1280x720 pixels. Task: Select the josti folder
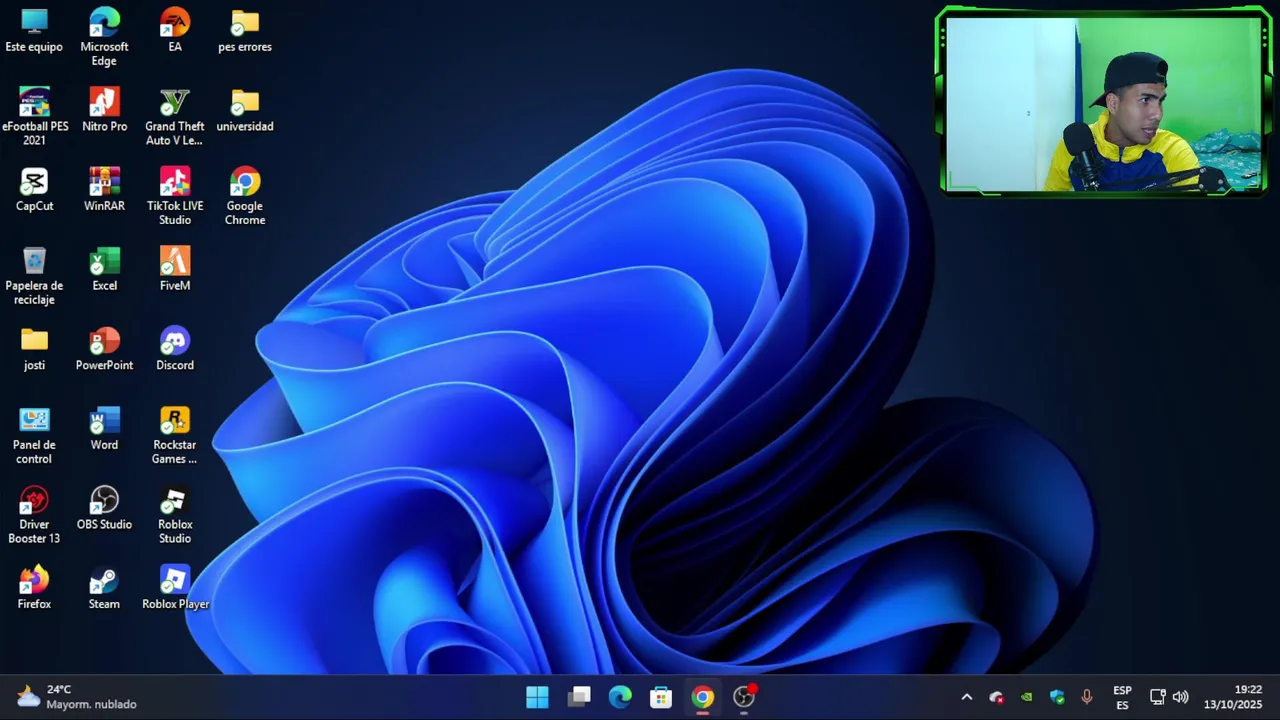(34, 350)
